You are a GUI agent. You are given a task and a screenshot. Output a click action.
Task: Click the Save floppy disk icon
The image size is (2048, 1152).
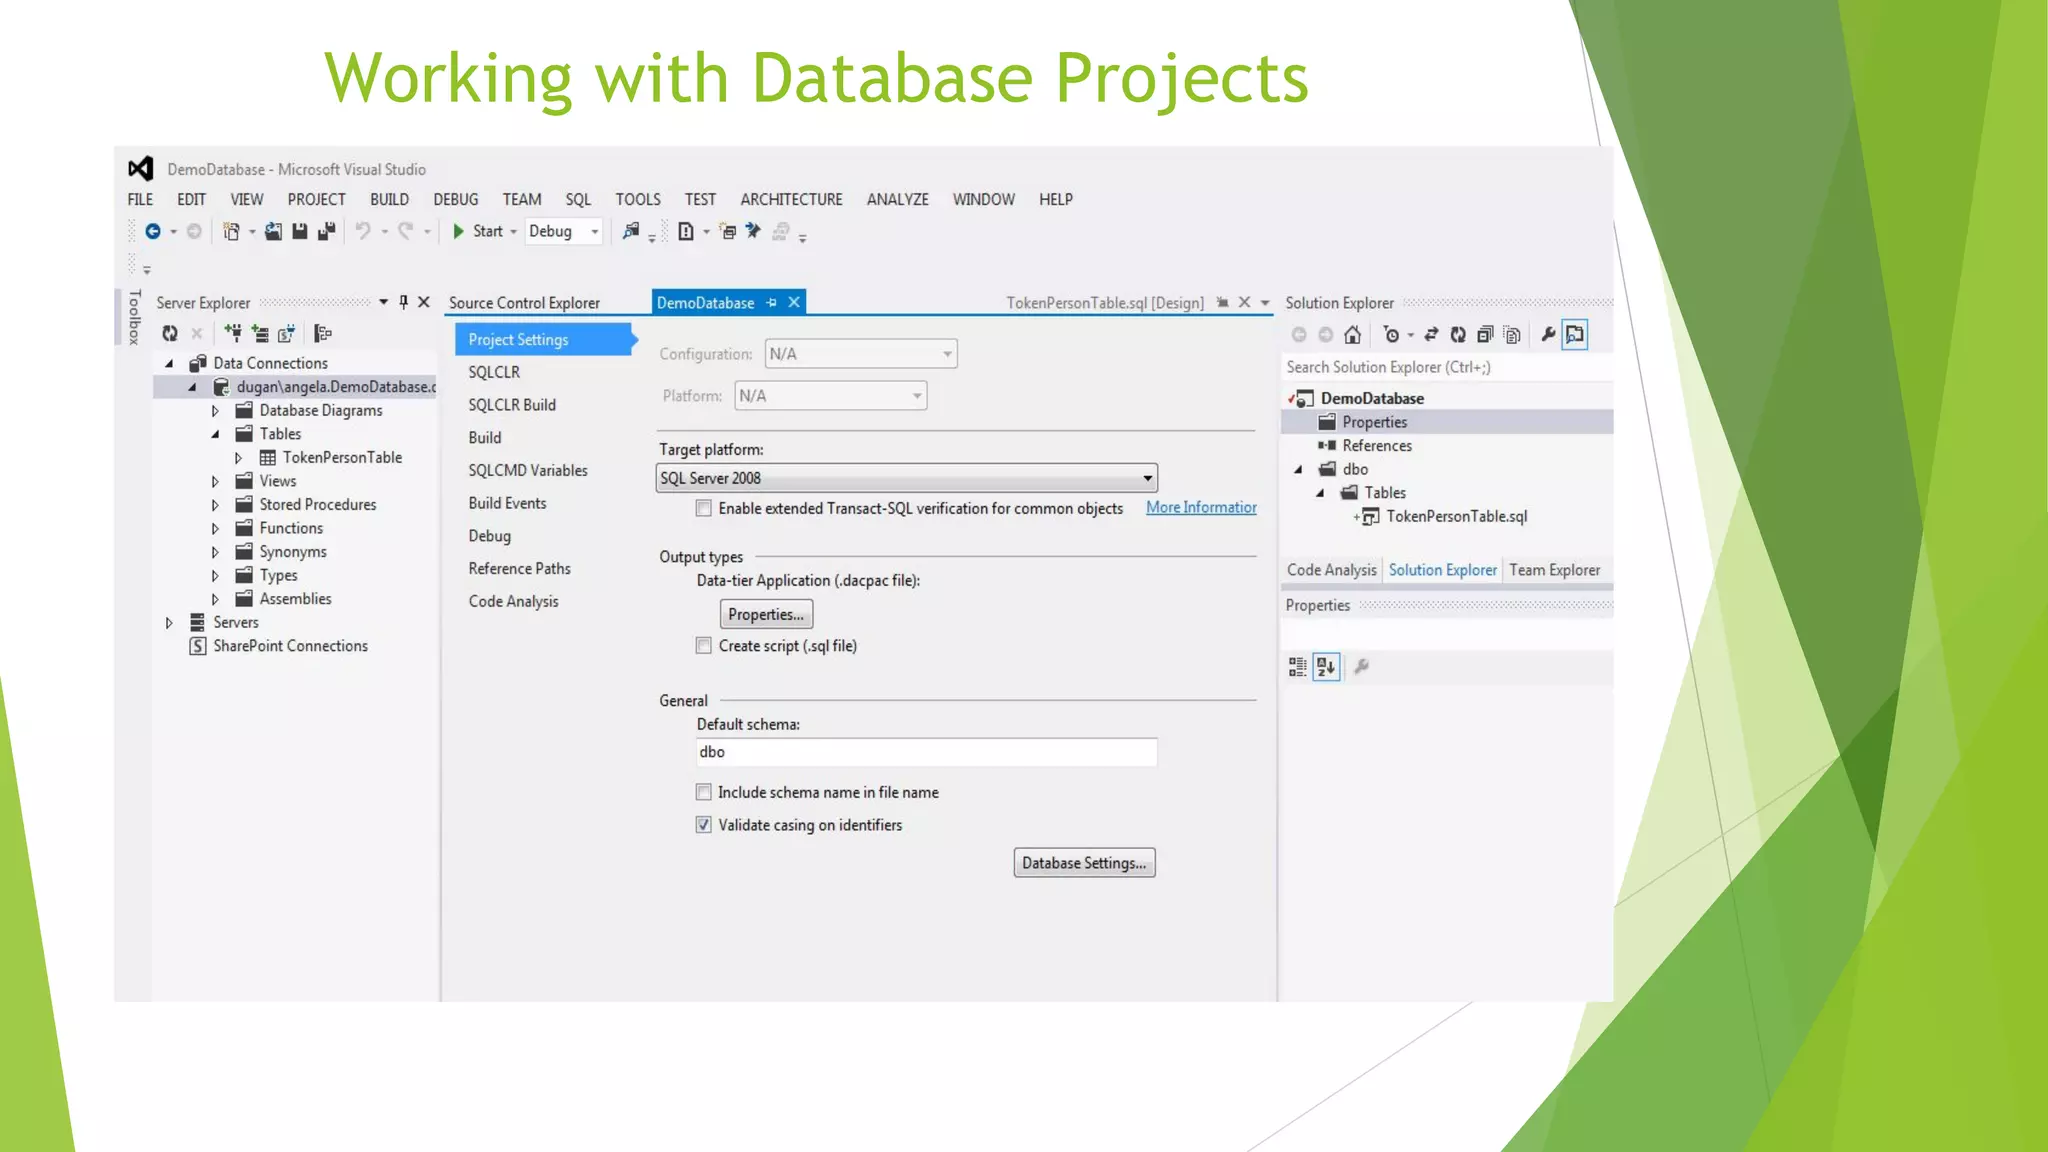299,231
